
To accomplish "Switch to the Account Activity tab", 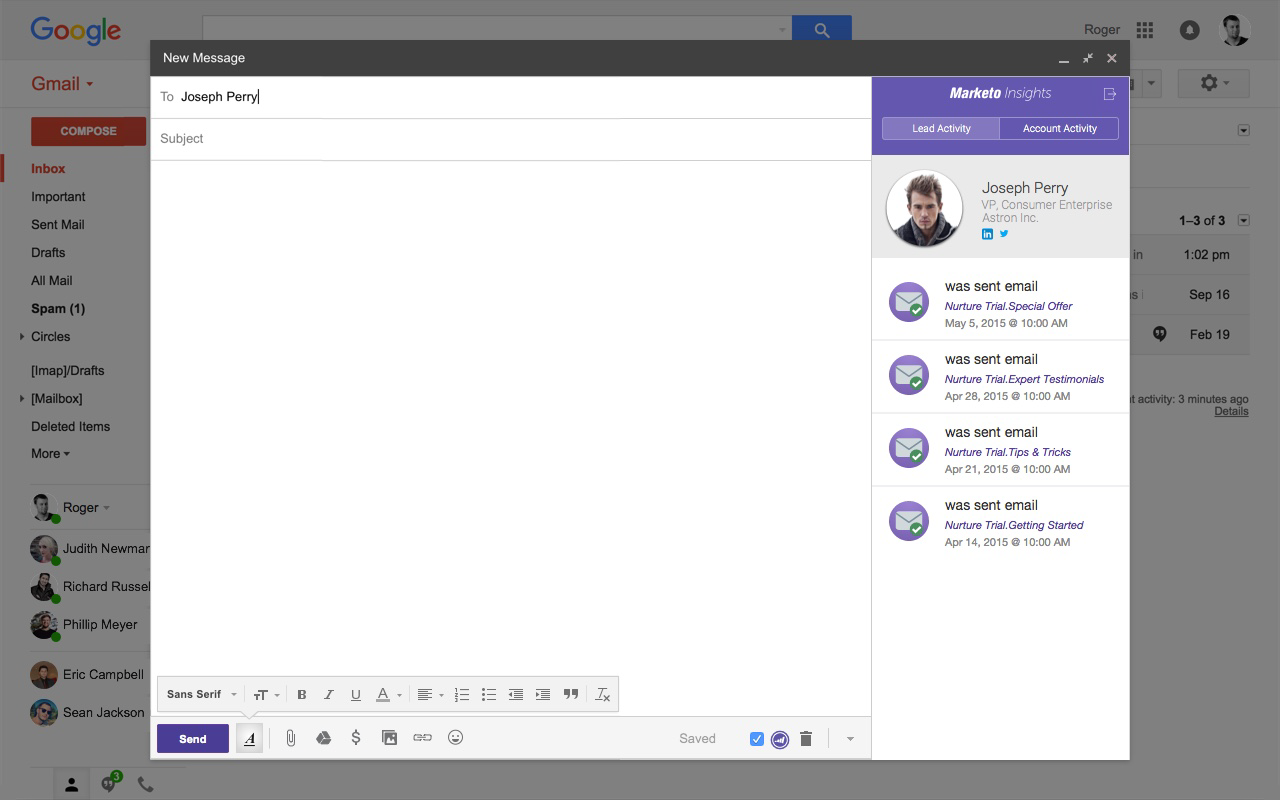I will 1059,128.
